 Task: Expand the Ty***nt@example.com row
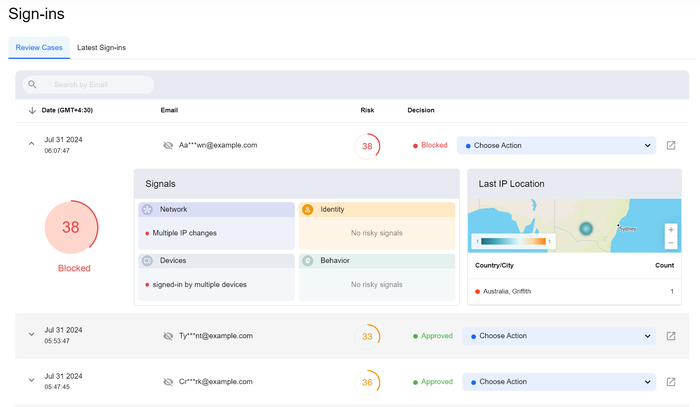31,334
